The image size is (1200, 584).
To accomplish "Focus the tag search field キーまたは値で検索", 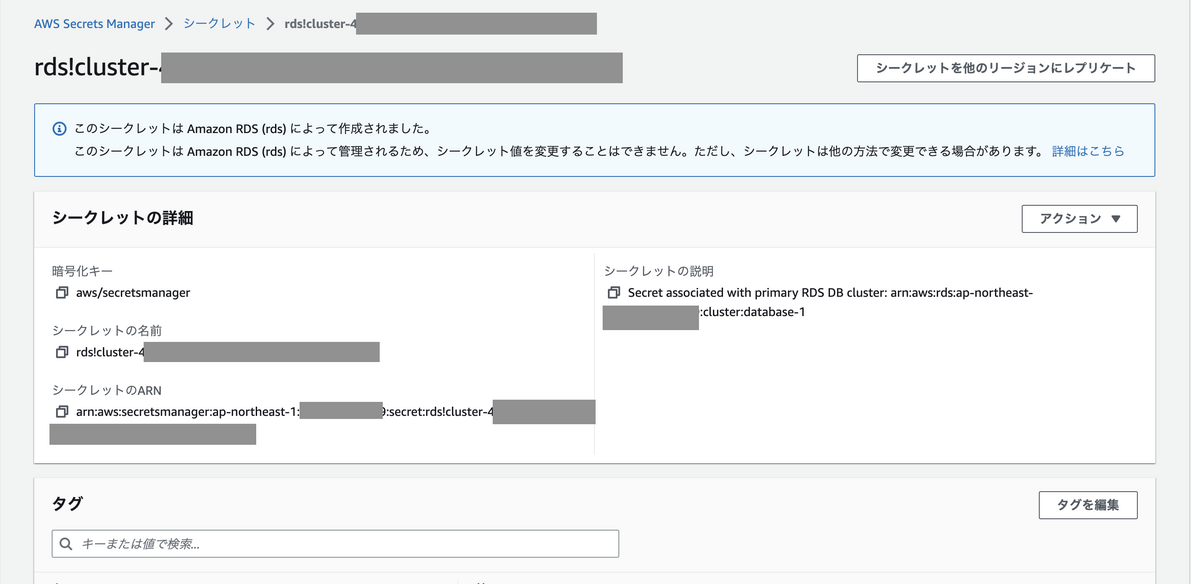I will pos(335,544).
